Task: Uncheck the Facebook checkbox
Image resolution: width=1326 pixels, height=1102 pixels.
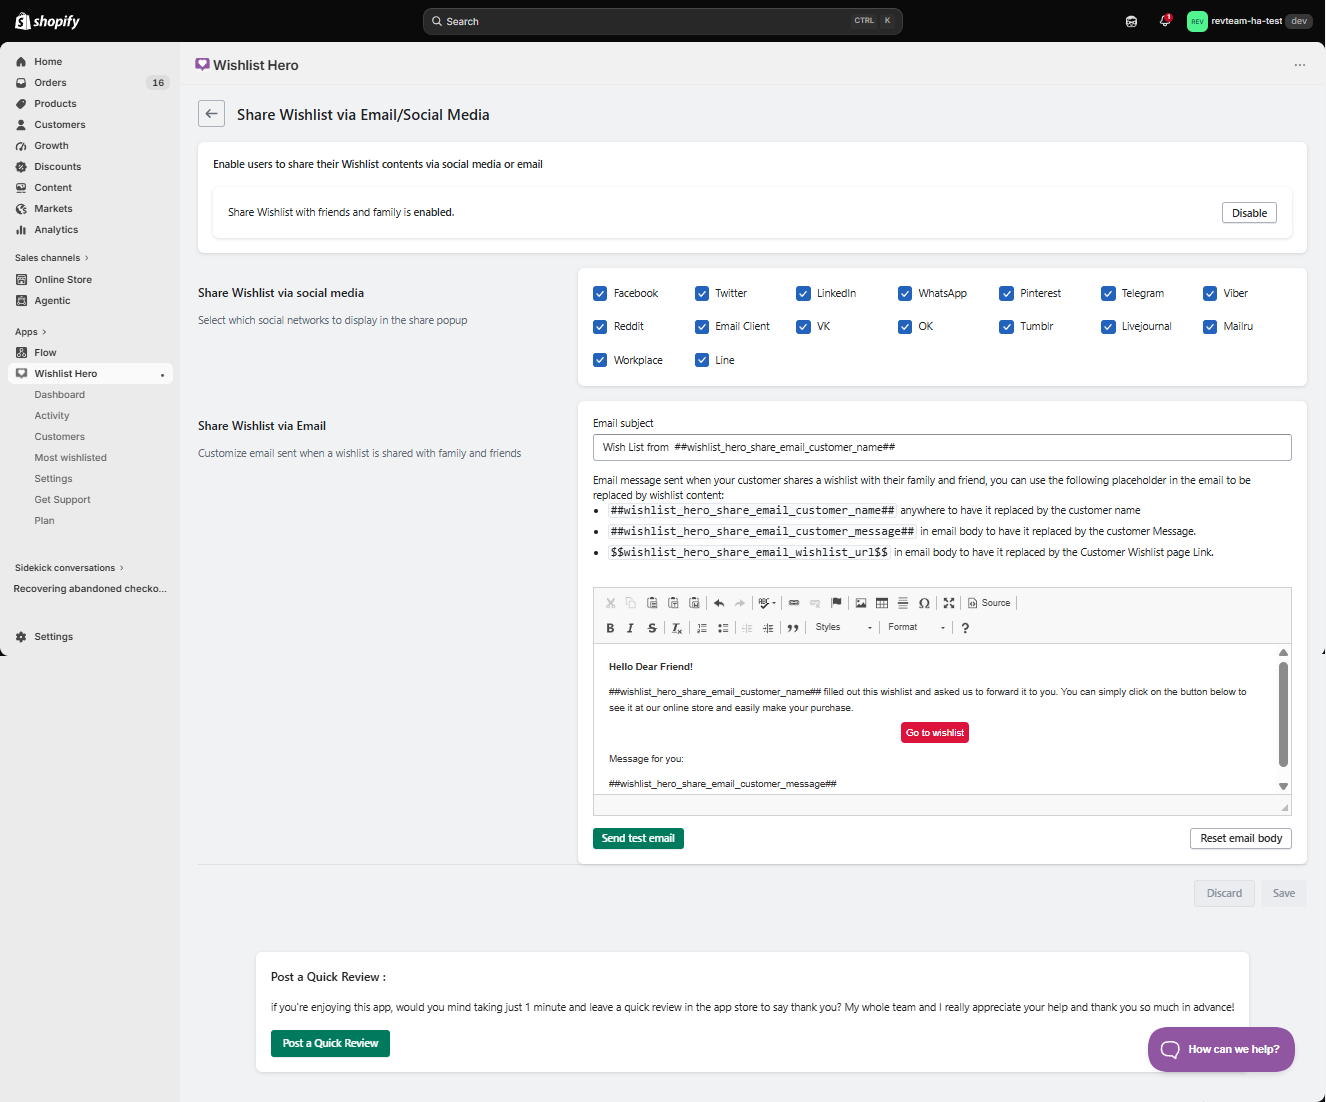Action: (600, 293)
